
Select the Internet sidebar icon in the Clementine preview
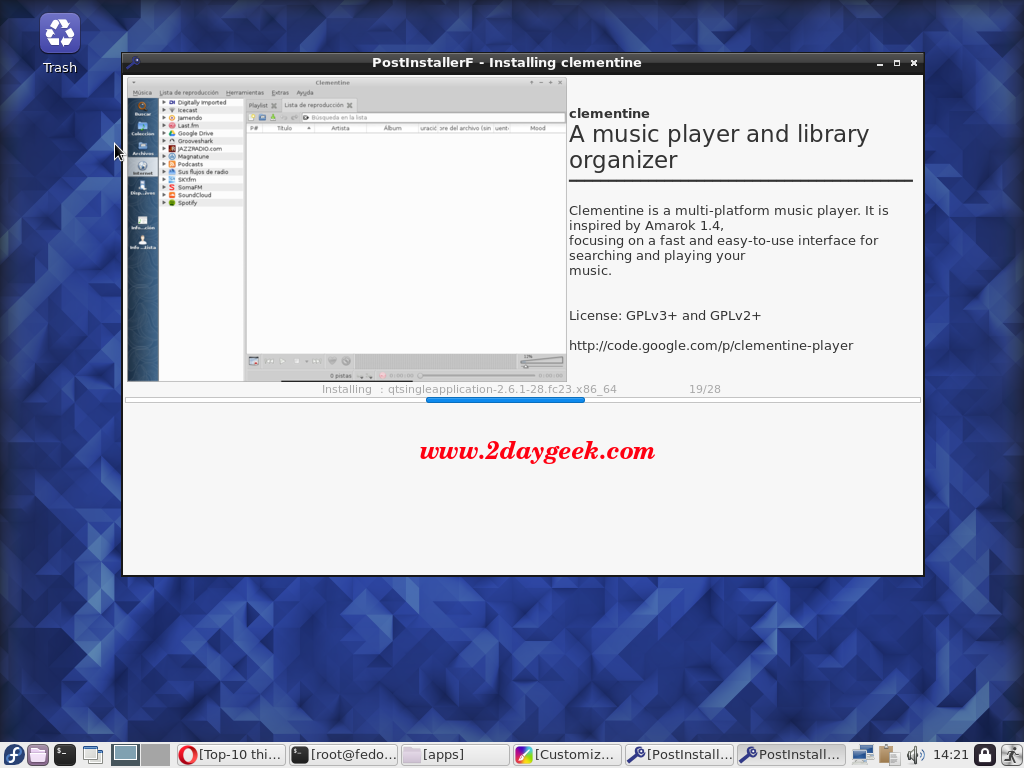142,168
